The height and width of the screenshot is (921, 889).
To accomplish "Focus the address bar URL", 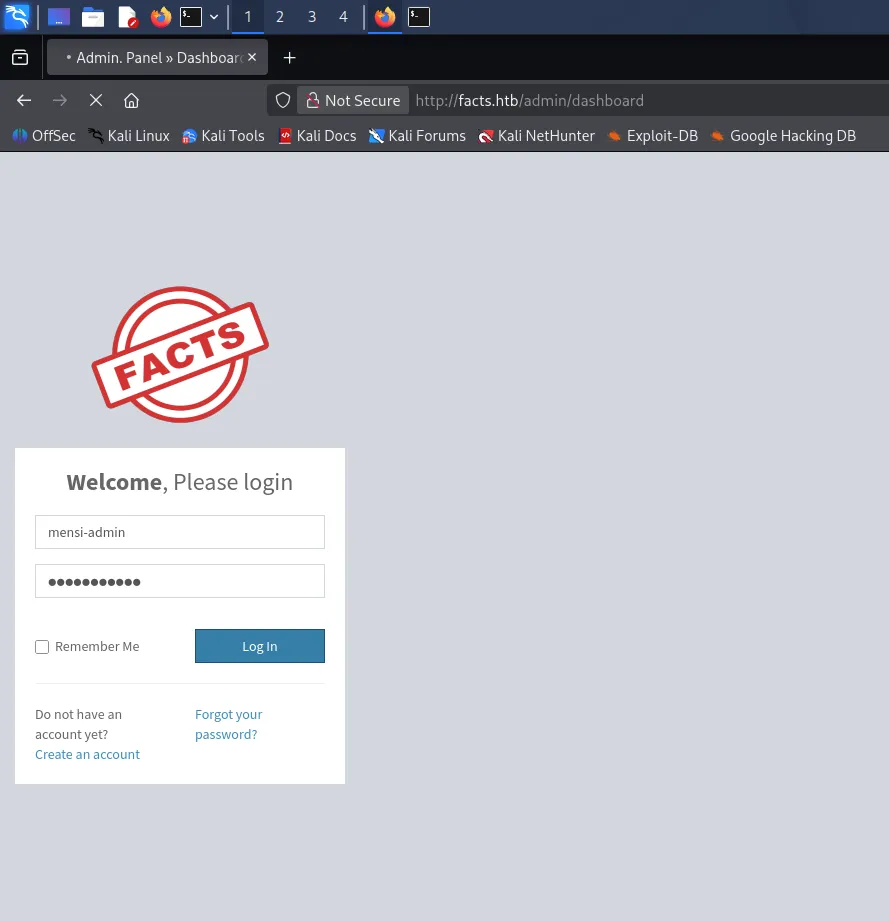I will pyautogui.click(x=530, y=100).
